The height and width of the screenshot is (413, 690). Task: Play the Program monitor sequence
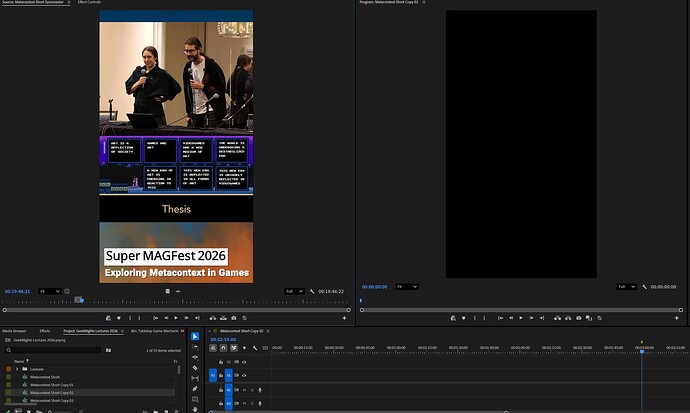(x=521, y=318)
